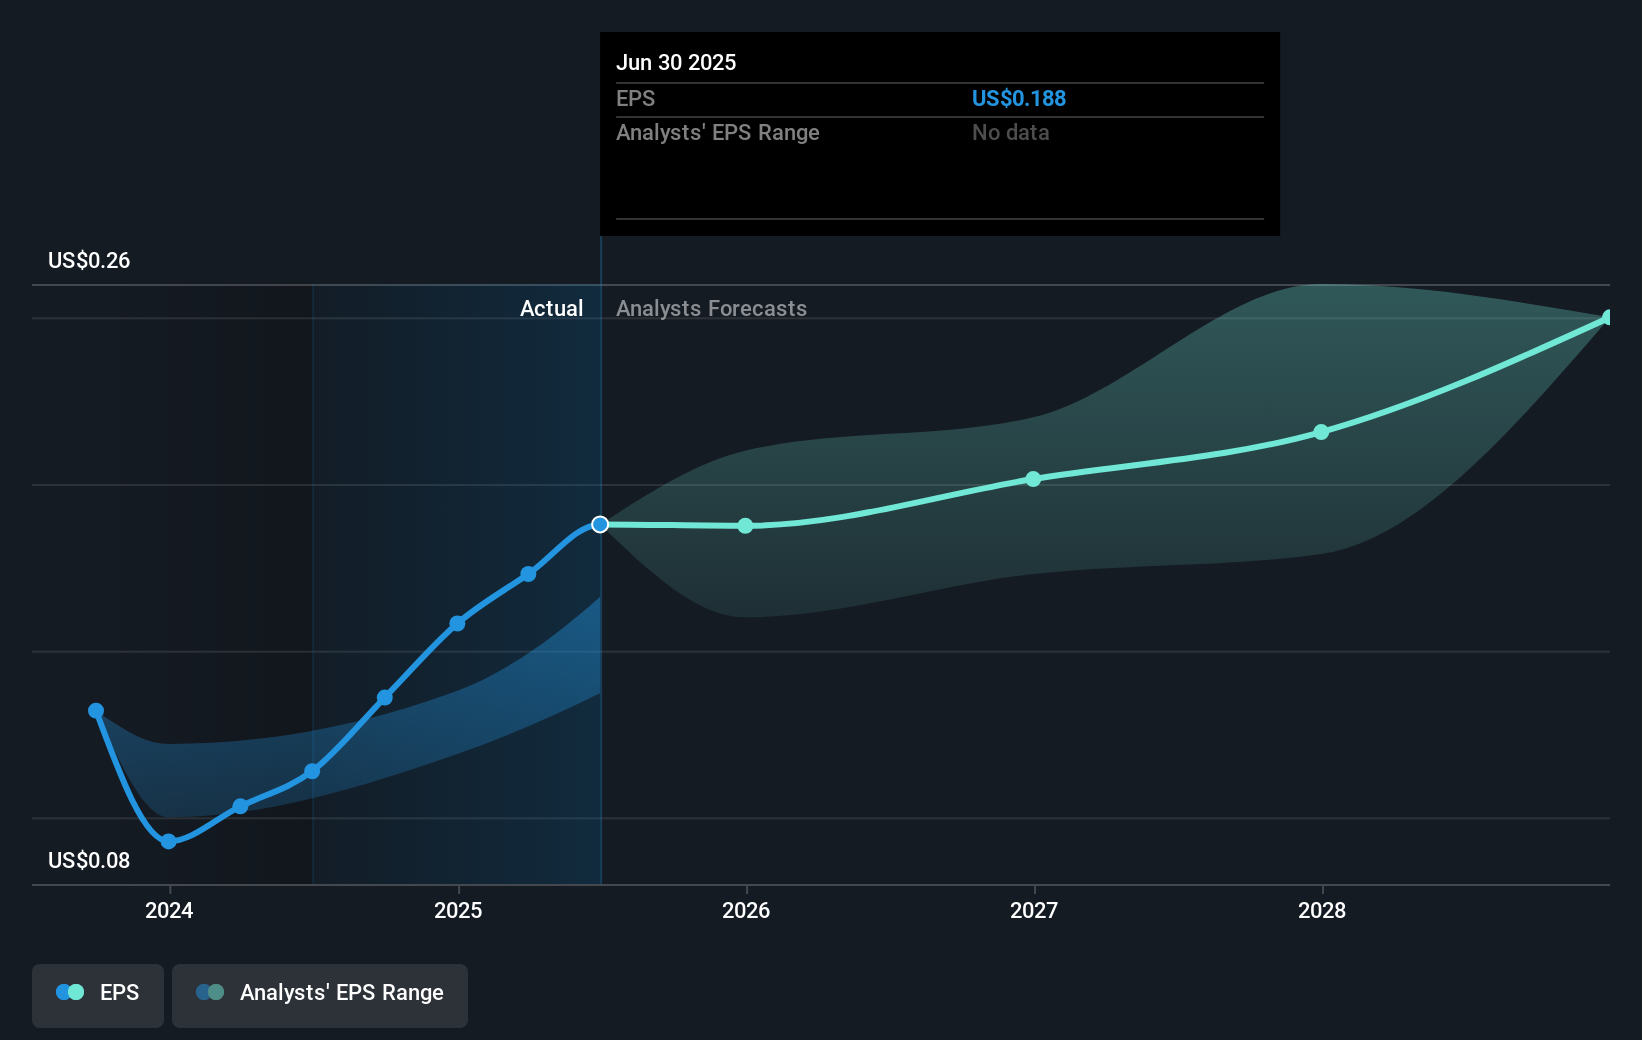1642x1040 pixels.
Task: Click the 'EPS' tooltip row label
Action: (x=635, y=98)
